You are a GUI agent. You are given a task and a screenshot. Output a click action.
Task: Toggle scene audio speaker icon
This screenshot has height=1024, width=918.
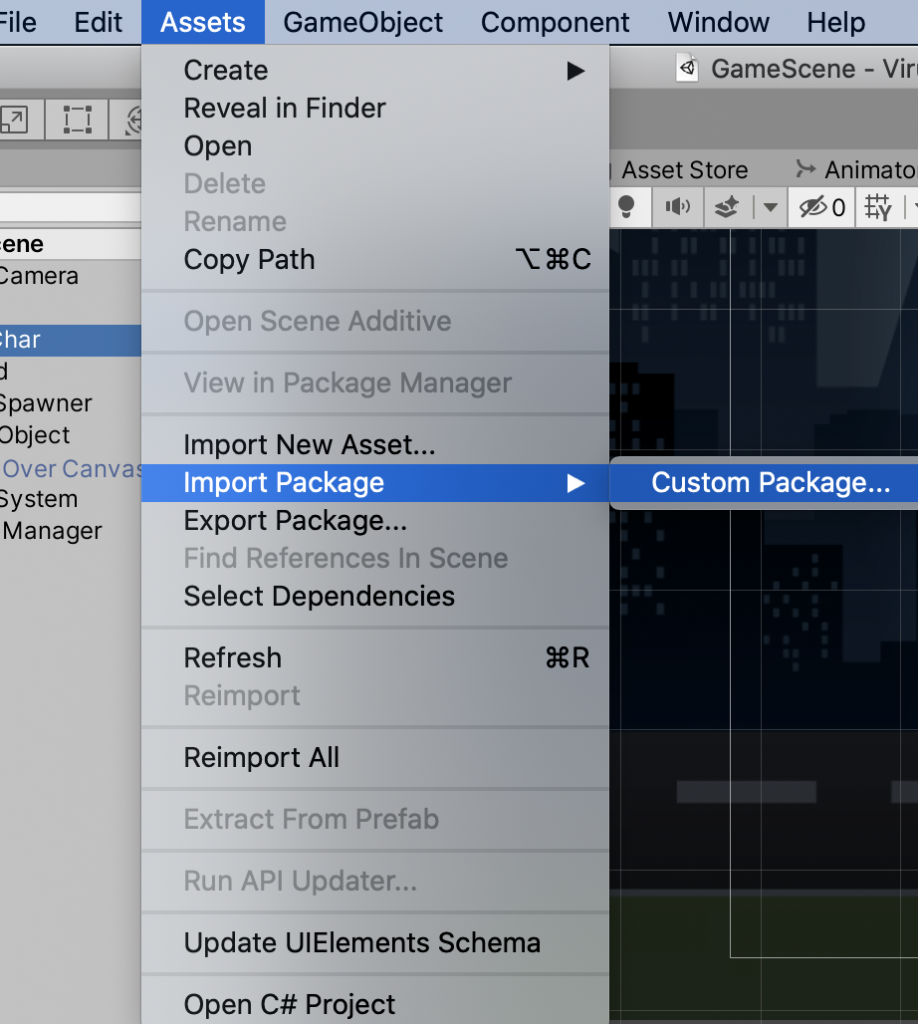click(x=679, y=207)
